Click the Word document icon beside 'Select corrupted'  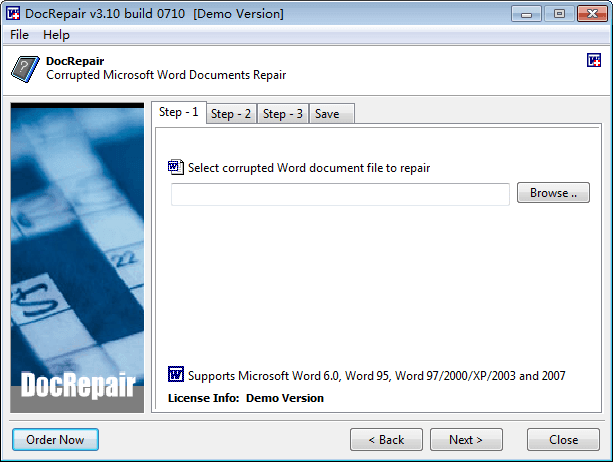click(x=176, y=167)
